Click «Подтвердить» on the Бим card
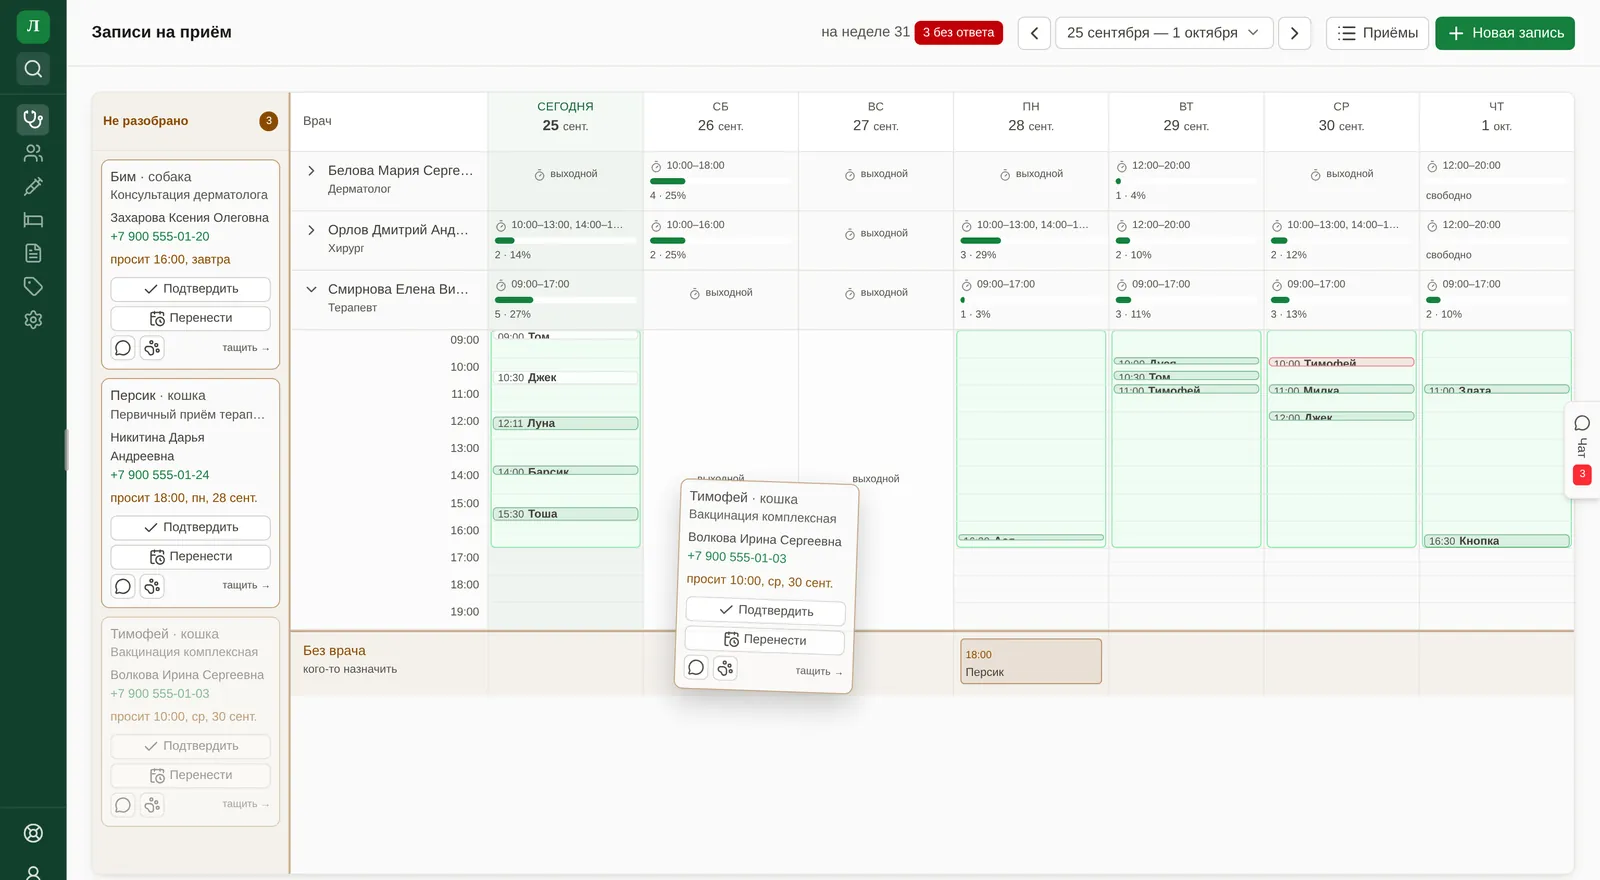The width and height of the screenshot is (1600, 880). pos(190,289)
